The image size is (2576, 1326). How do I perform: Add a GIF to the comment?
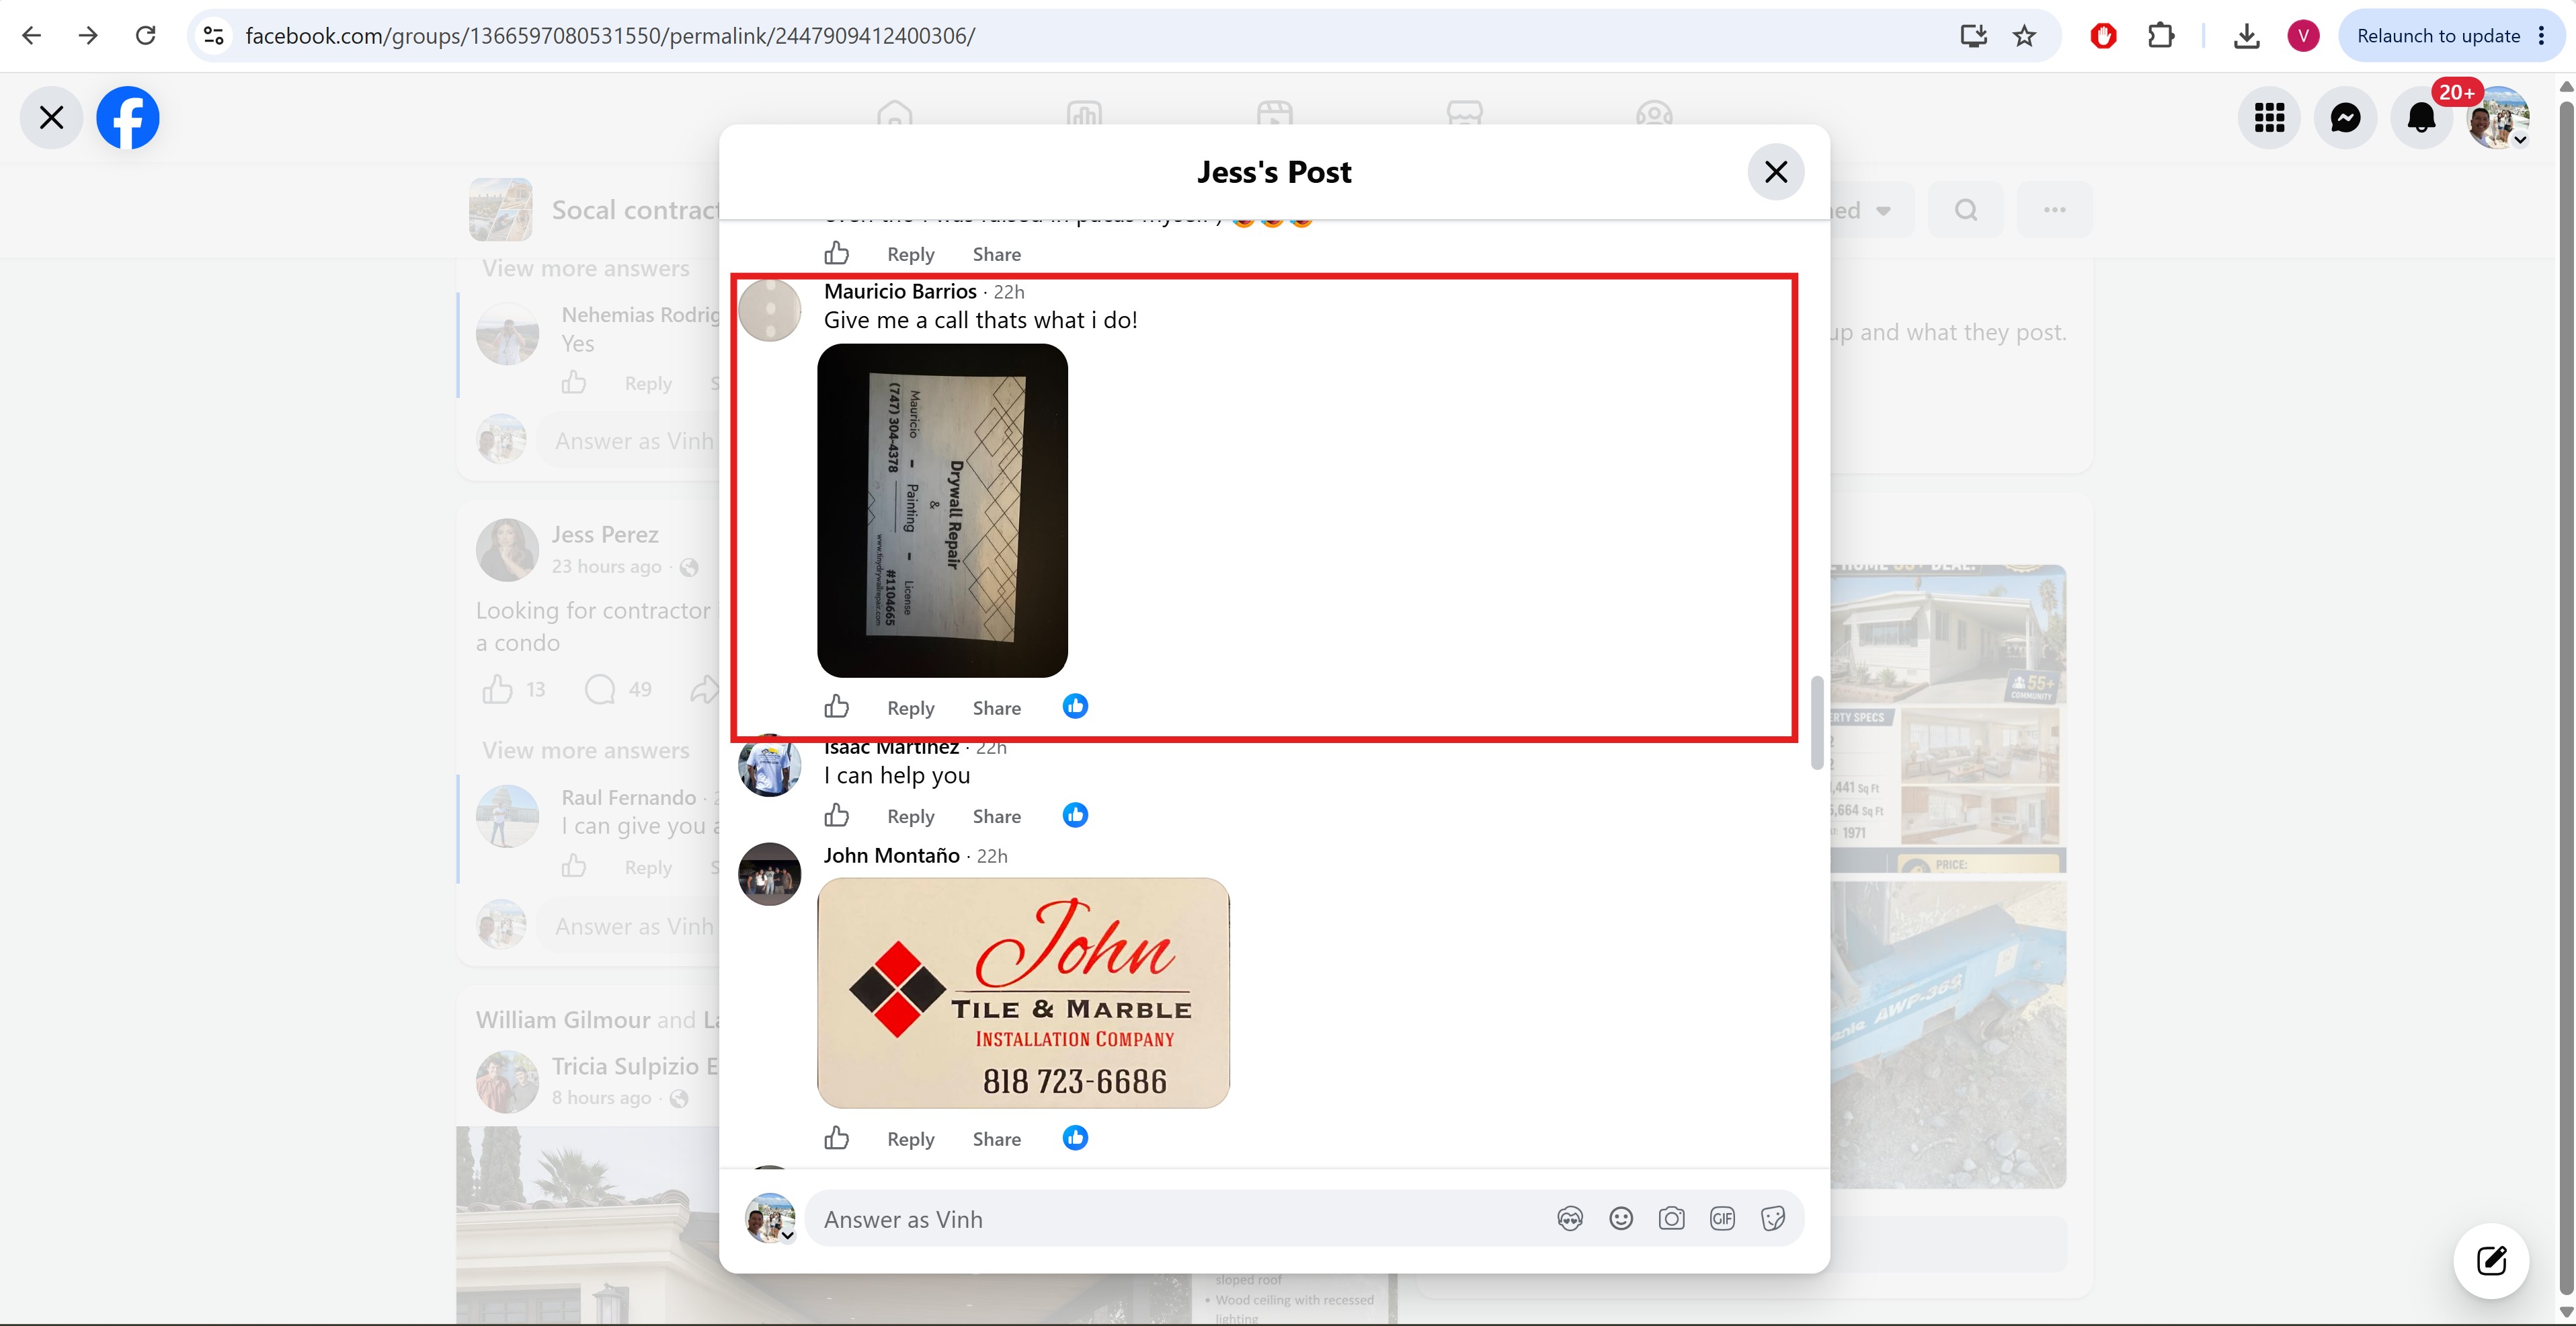pyautogui.click(x=1722, y=1218)
